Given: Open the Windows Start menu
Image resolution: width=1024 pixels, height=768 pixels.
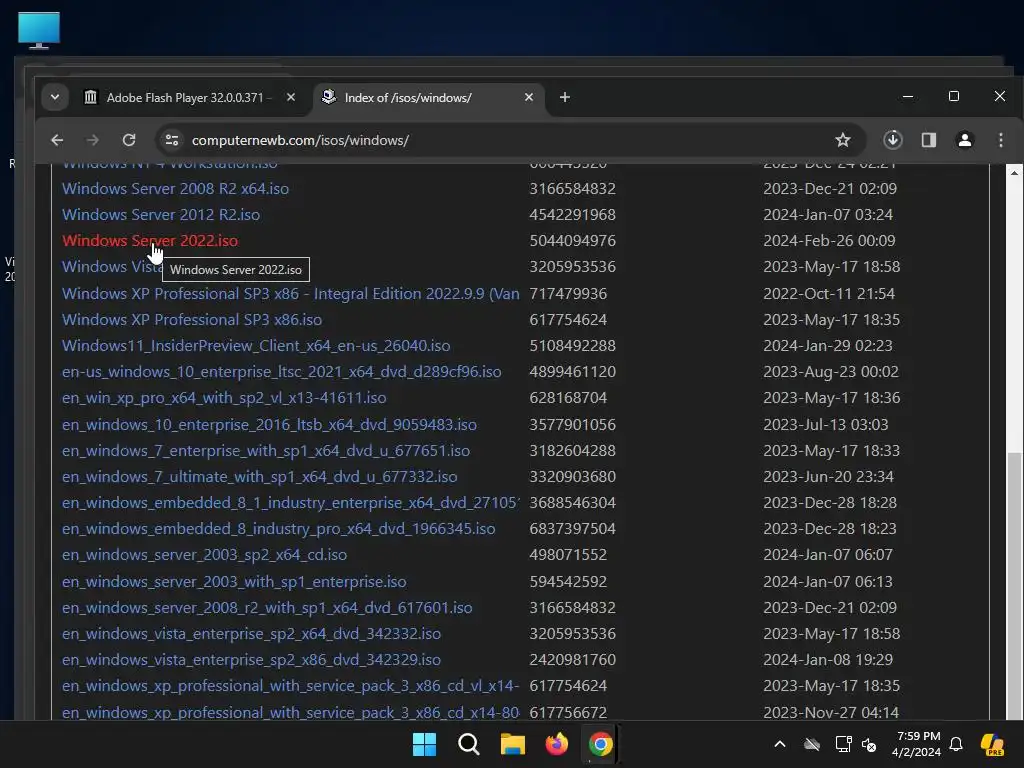Looking at the screenshot, I should tap(424, 744).
